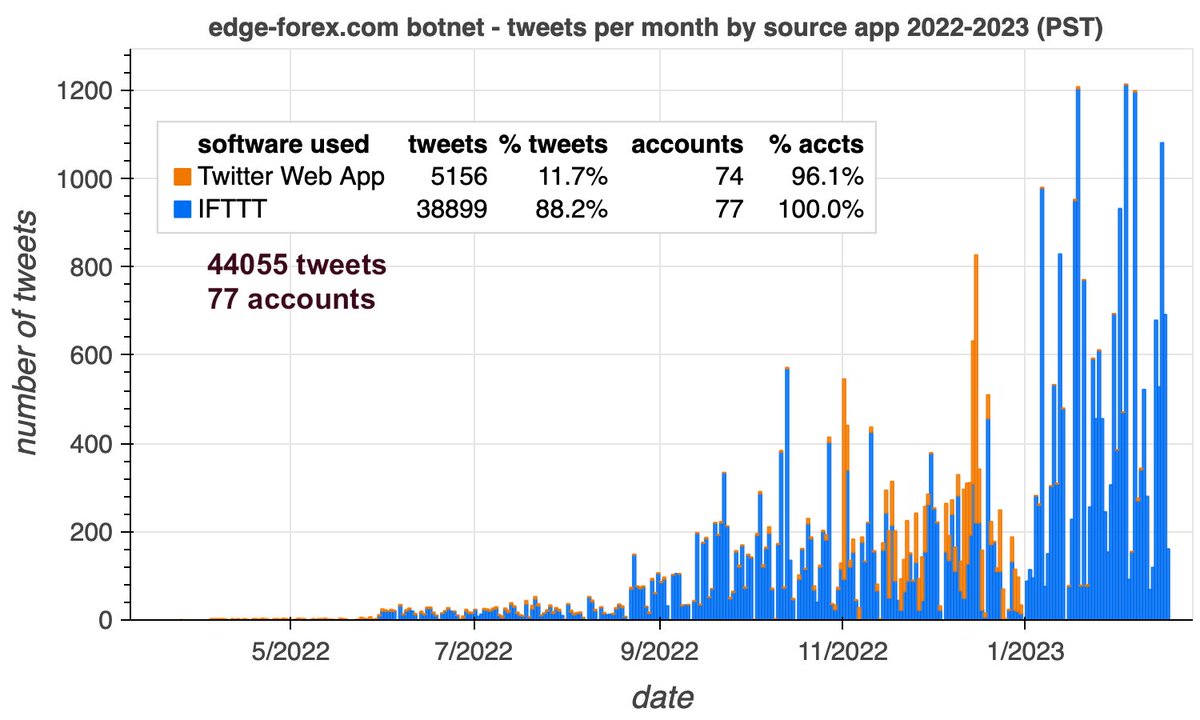
Task: Select the chart title text
Action: (655, 28)
